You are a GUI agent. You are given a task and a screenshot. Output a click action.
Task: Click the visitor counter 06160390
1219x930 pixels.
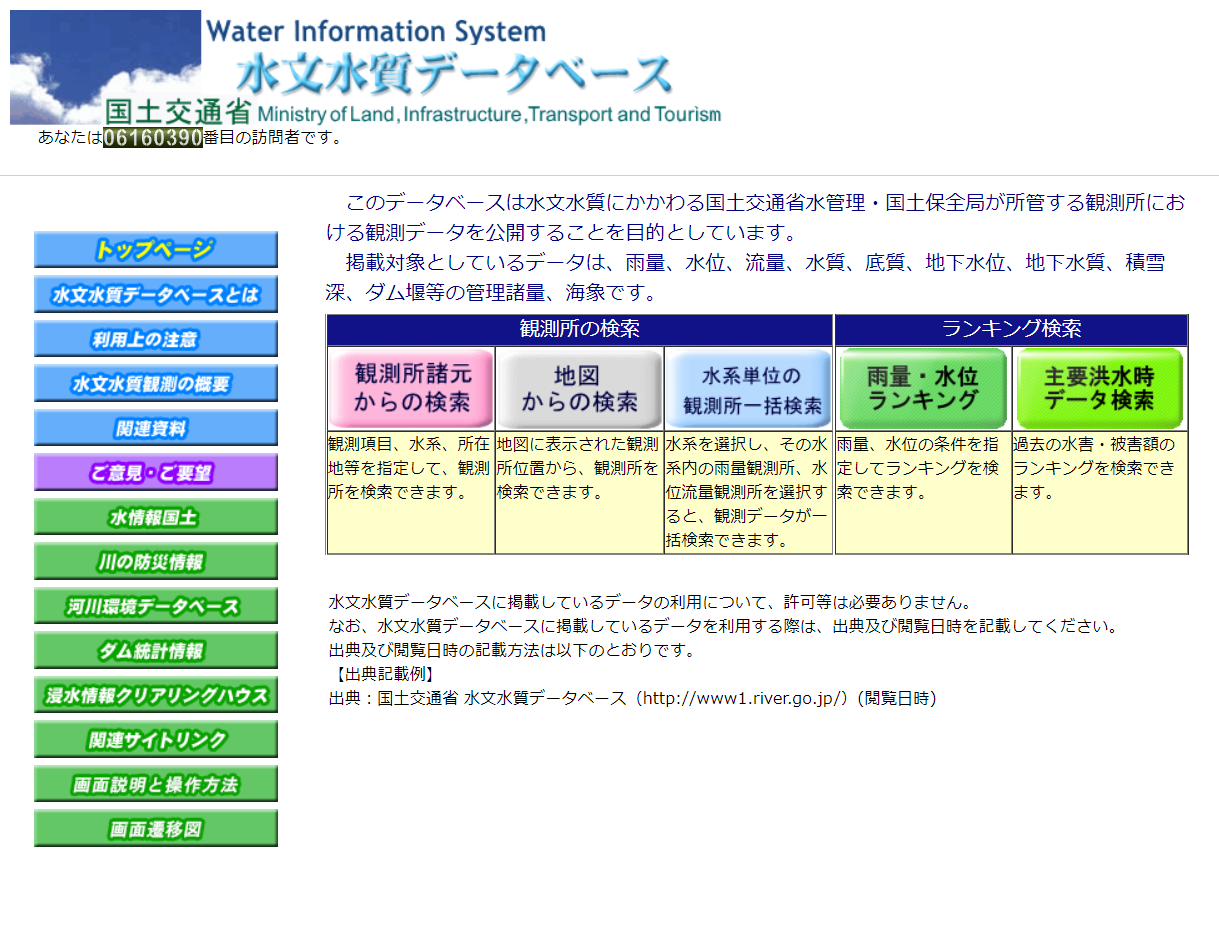pos(153,138)
